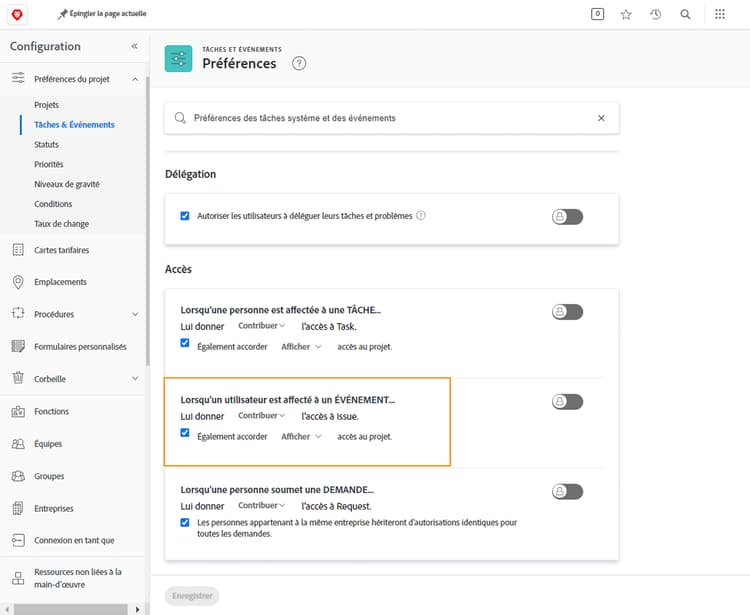Screen dimensions: 750x615
Task: Uncheck Également accorder under TÂCHE
Action: tap(185, 343)
